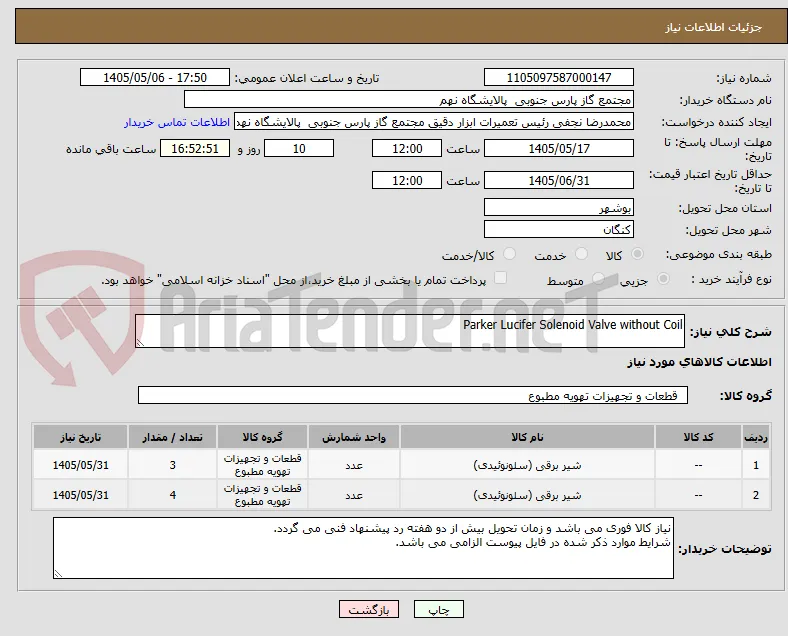Image resolution: width=788 pixels, height=636 pixels.
Task: Click the response deadline time field 12:00
Action: coord(407,148)
